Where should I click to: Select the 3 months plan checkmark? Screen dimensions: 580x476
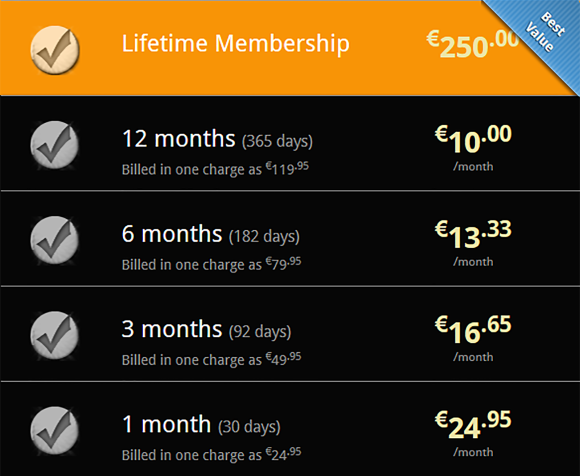pos(55,335)
